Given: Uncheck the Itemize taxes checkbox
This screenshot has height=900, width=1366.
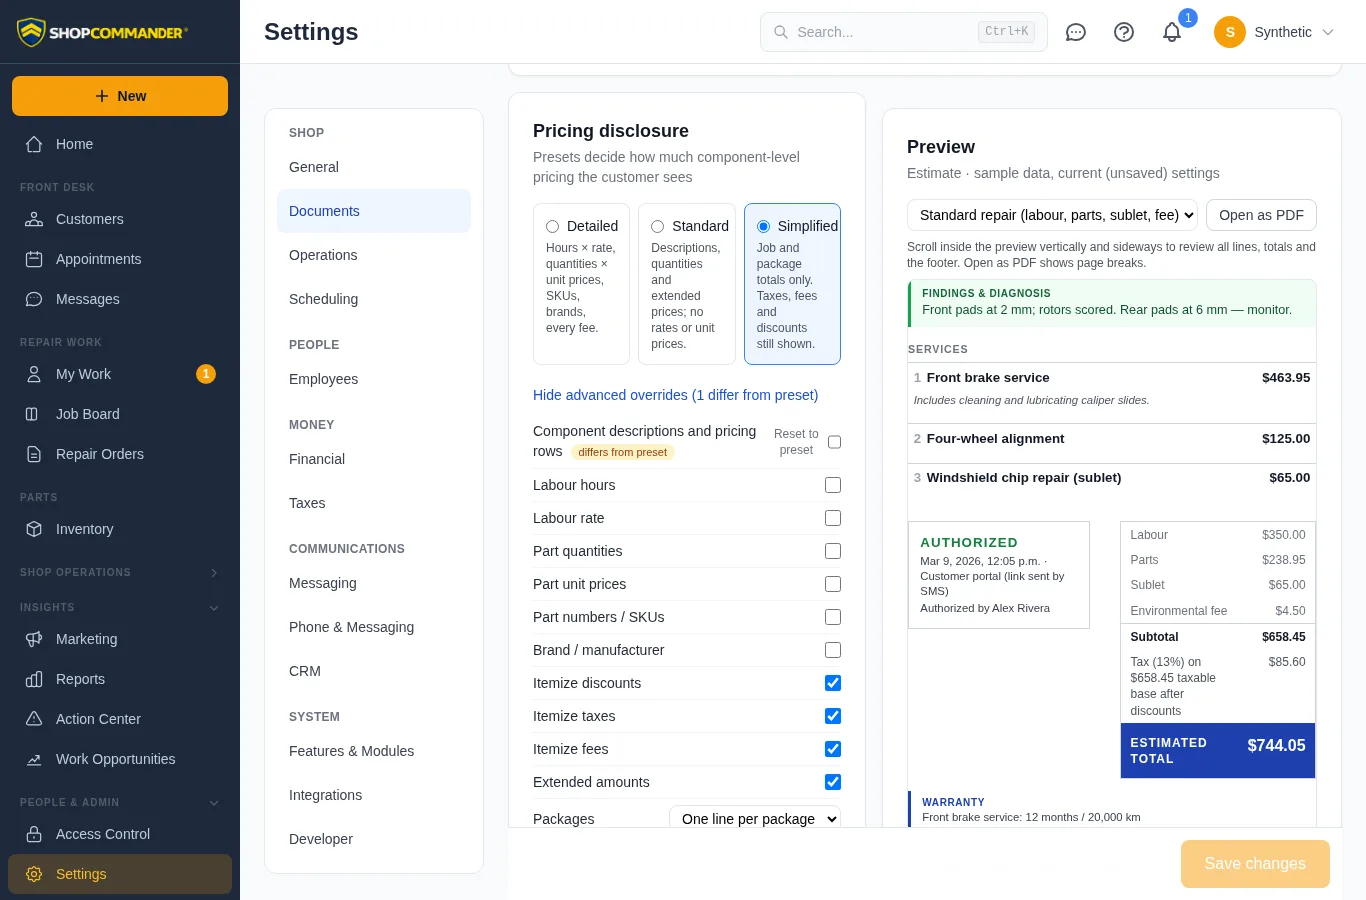Looking at the screenshot, I should (x=833, y=716).
